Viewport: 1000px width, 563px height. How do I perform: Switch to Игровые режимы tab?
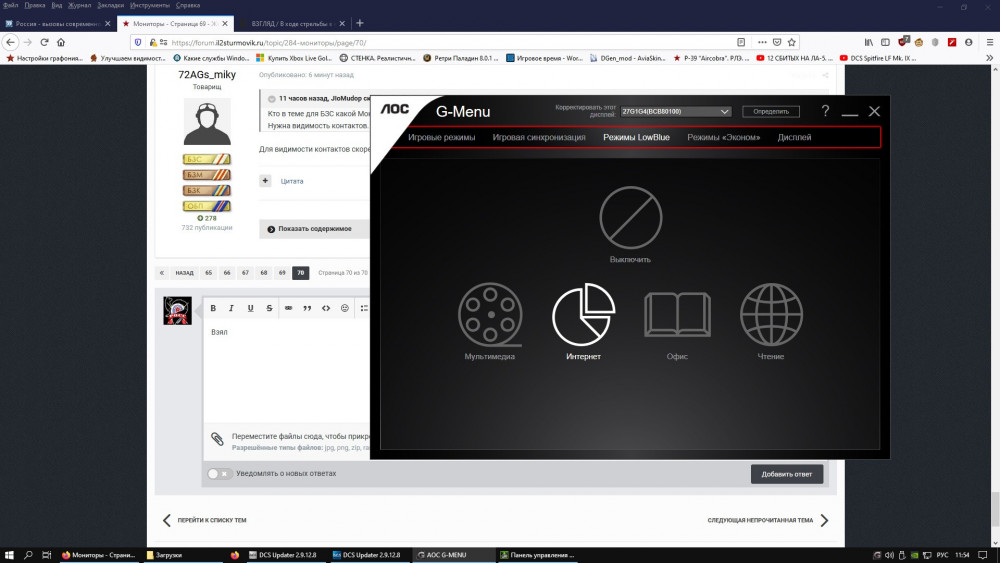(441, 137)
